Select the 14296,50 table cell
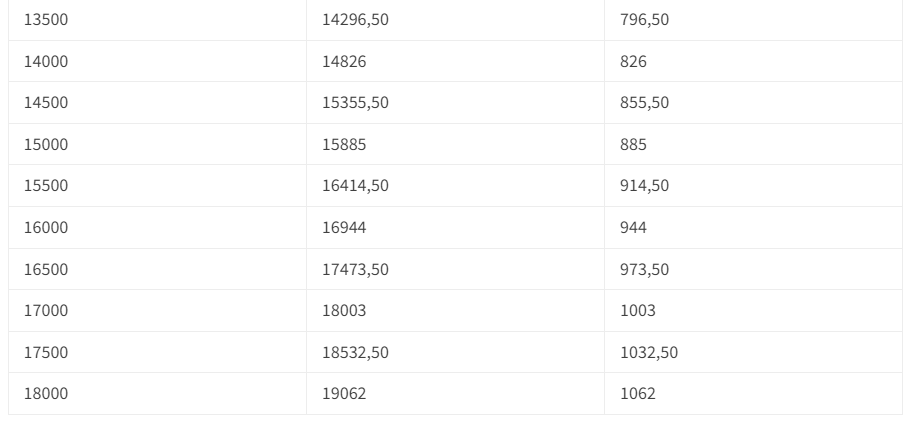The image size is (916, 423). click(x=355, y=20)
